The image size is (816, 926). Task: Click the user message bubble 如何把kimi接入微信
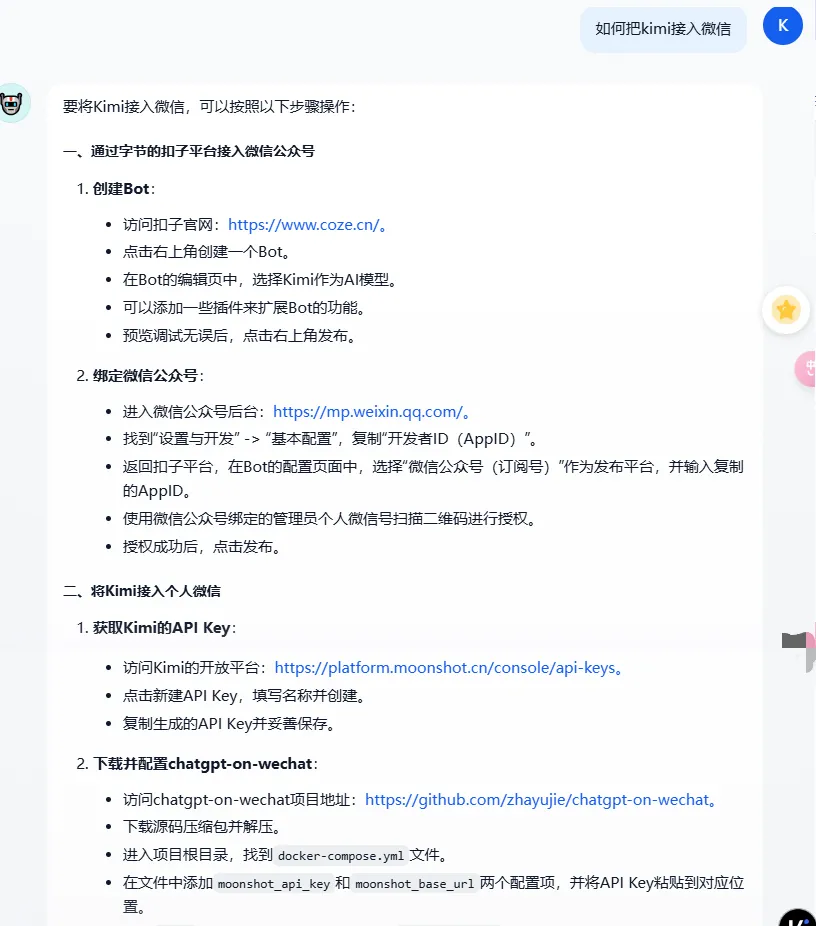663,29
